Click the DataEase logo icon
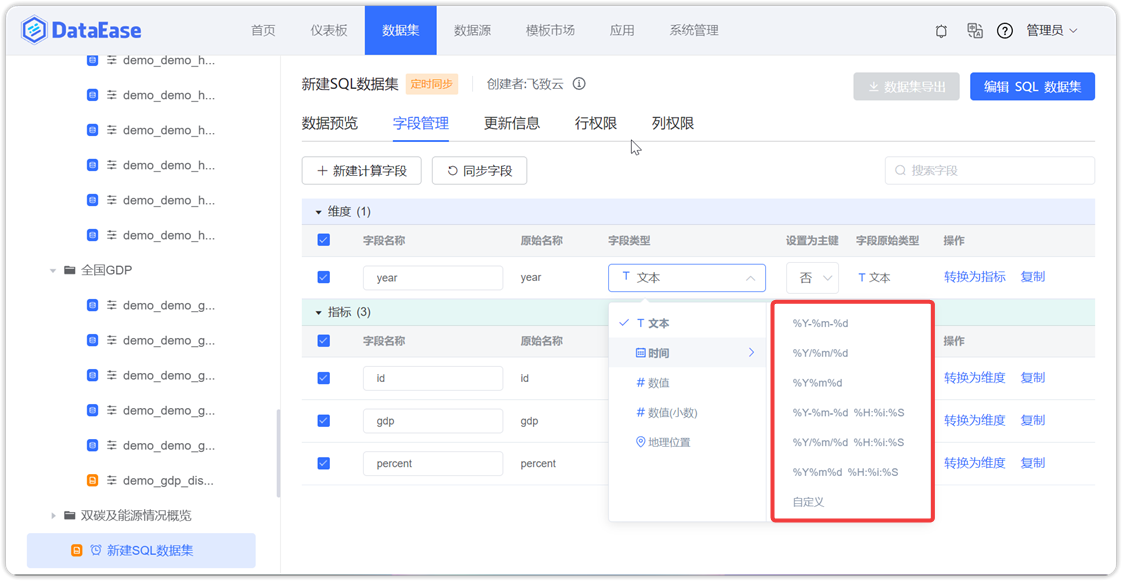This screenshot has height=581, width=1122. coord(34,30)
